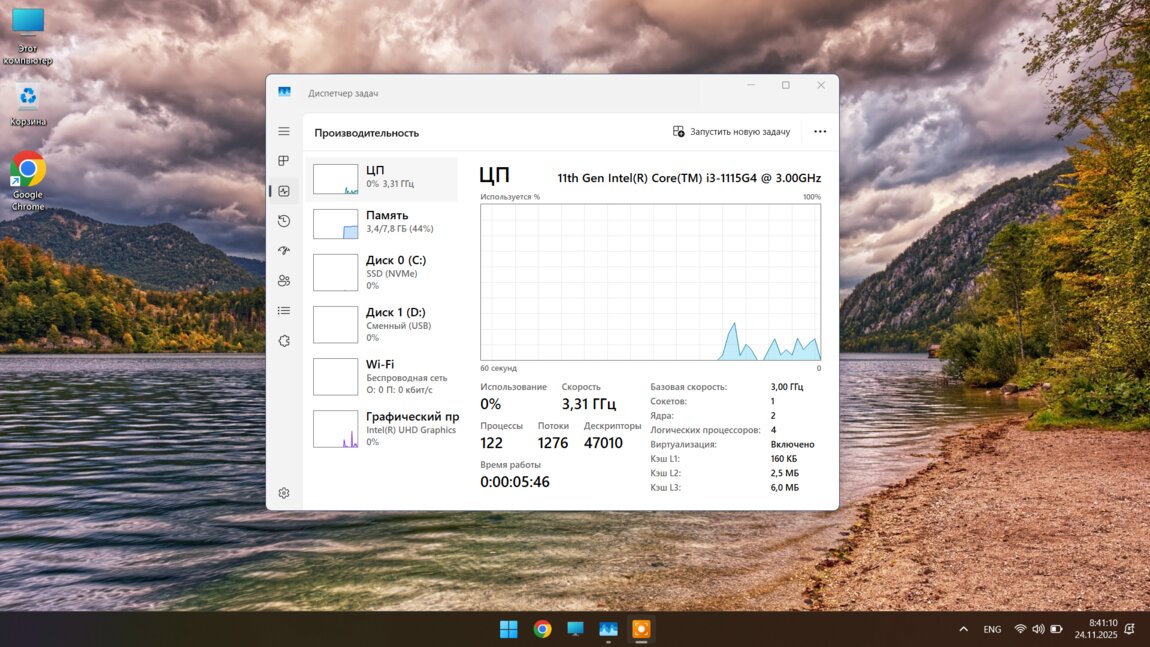Click the CPU usage graph area
Viewport: 1150px width, 647px height.
650,282
